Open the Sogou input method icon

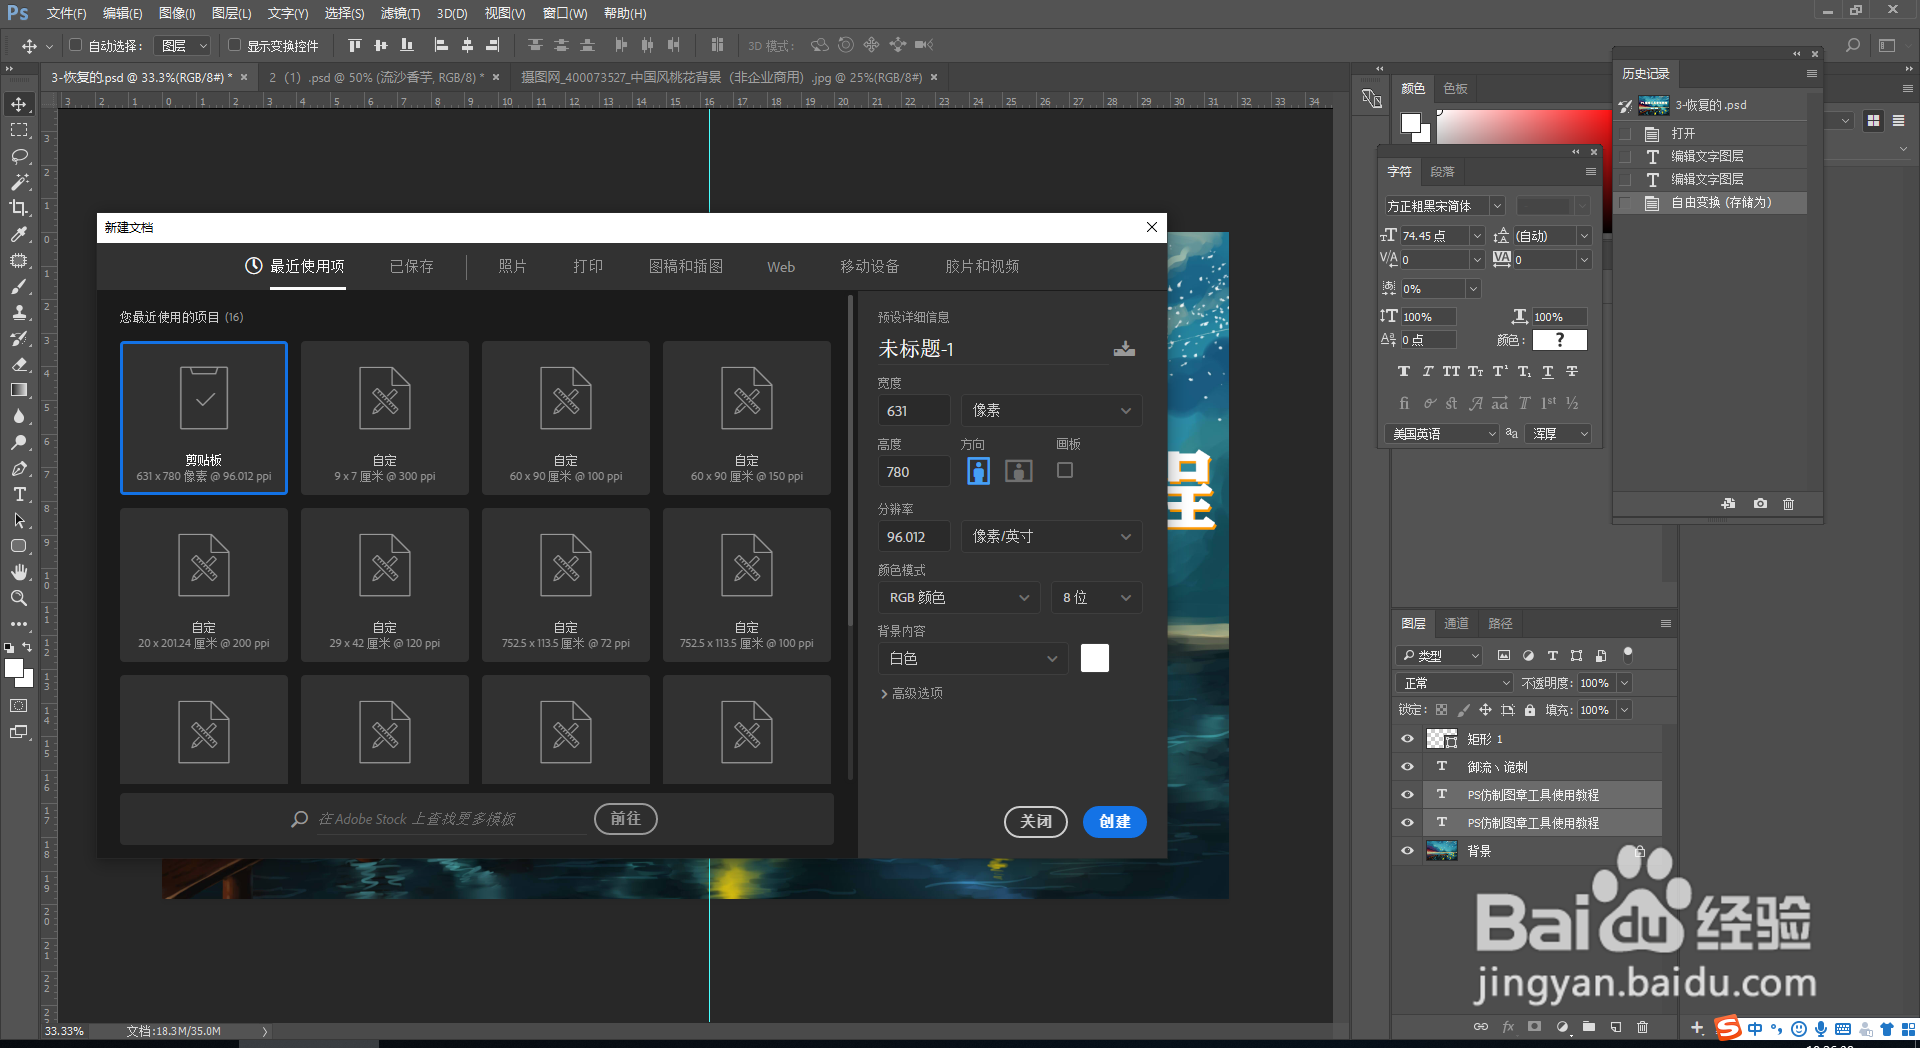coord(1728,1028)
